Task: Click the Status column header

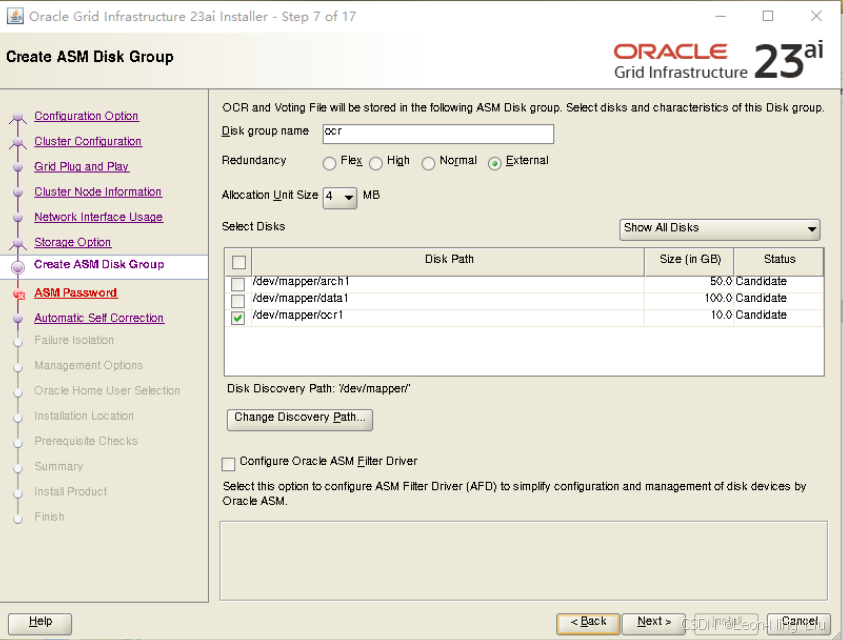Action: click(x=779, y=261)
